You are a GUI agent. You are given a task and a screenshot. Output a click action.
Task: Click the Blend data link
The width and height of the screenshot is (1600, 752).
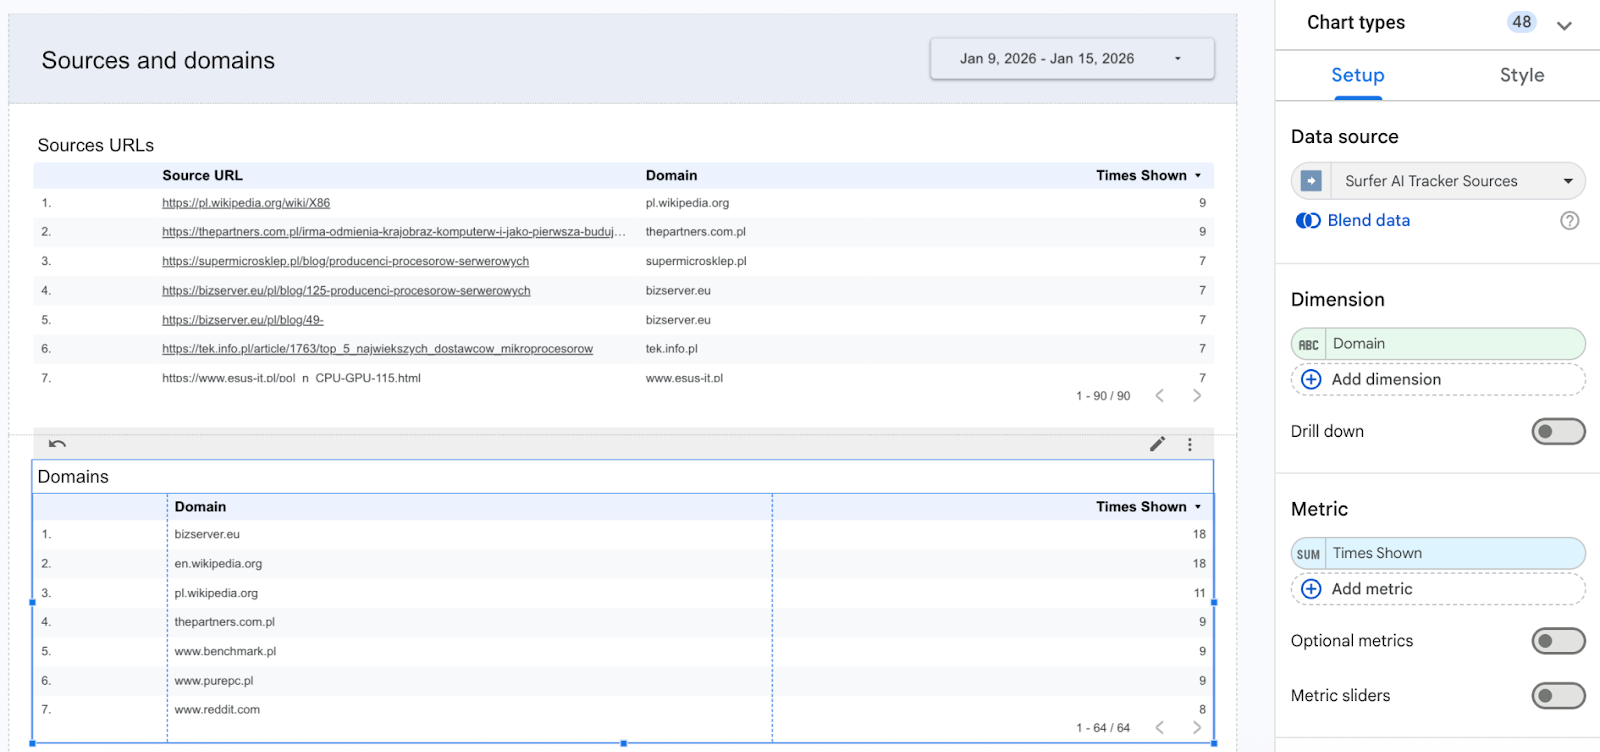click(1368, 221)
